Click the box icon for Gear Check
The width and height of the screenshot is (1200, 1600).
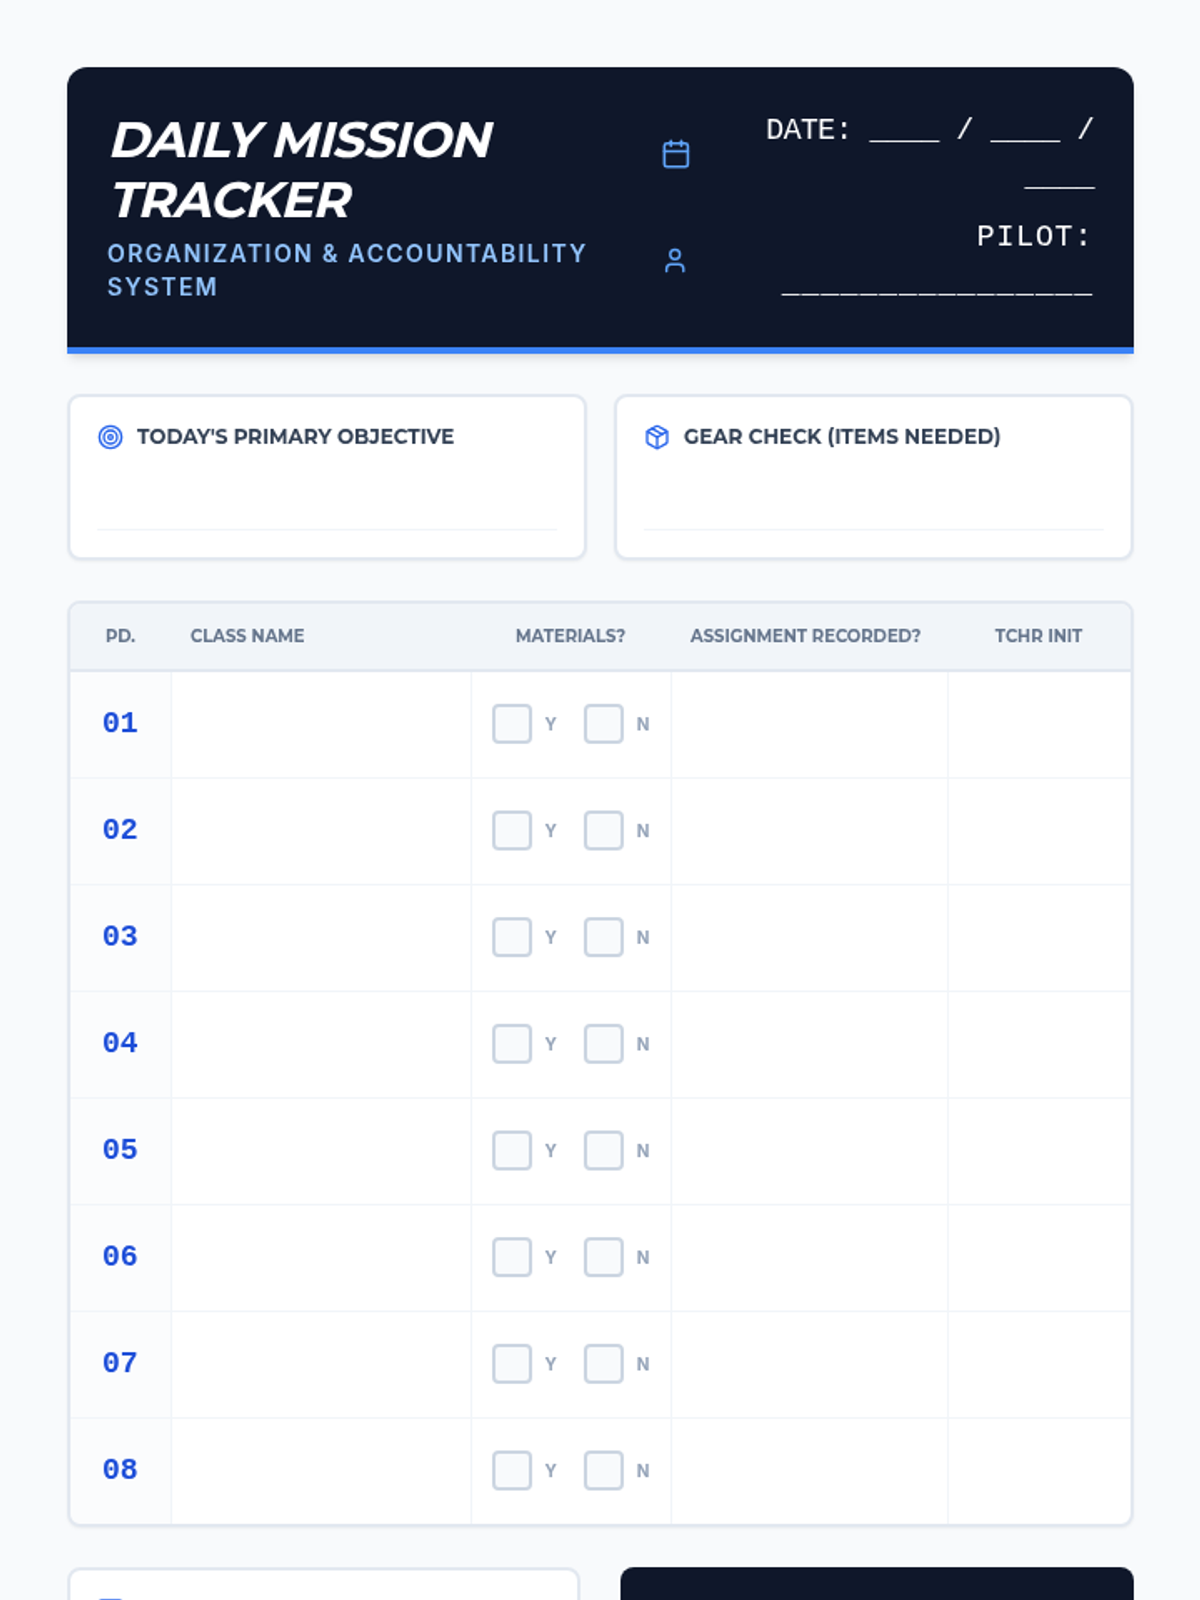pyautogui.click(x=657, y=437)
